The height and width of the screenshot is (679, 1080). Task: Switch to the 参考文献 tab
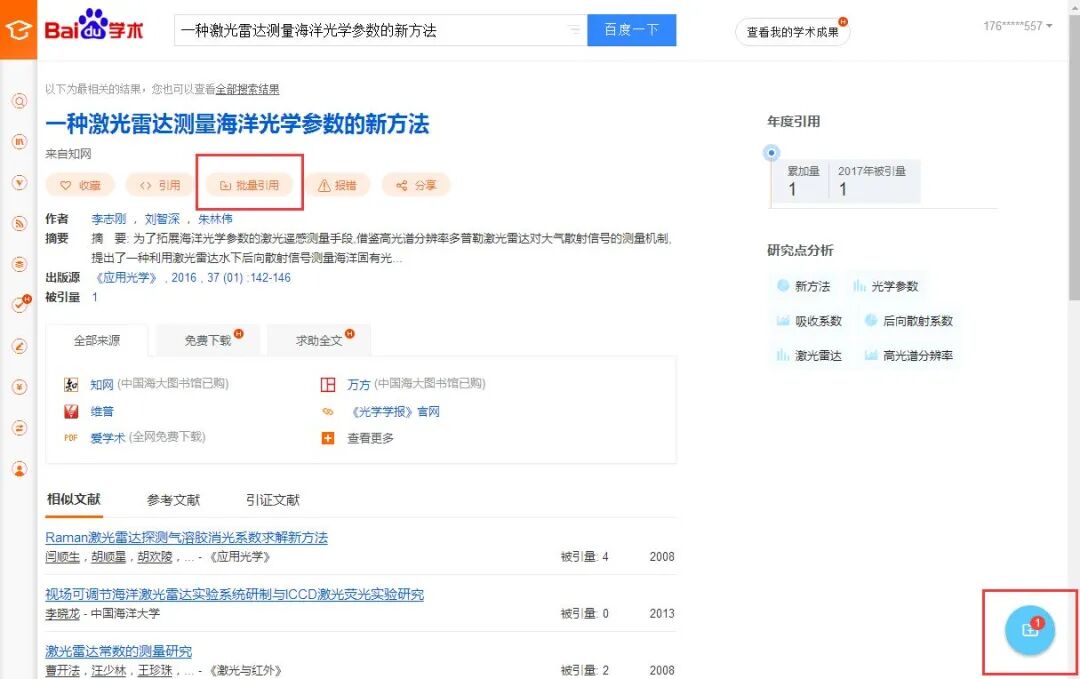coord(174,500)
